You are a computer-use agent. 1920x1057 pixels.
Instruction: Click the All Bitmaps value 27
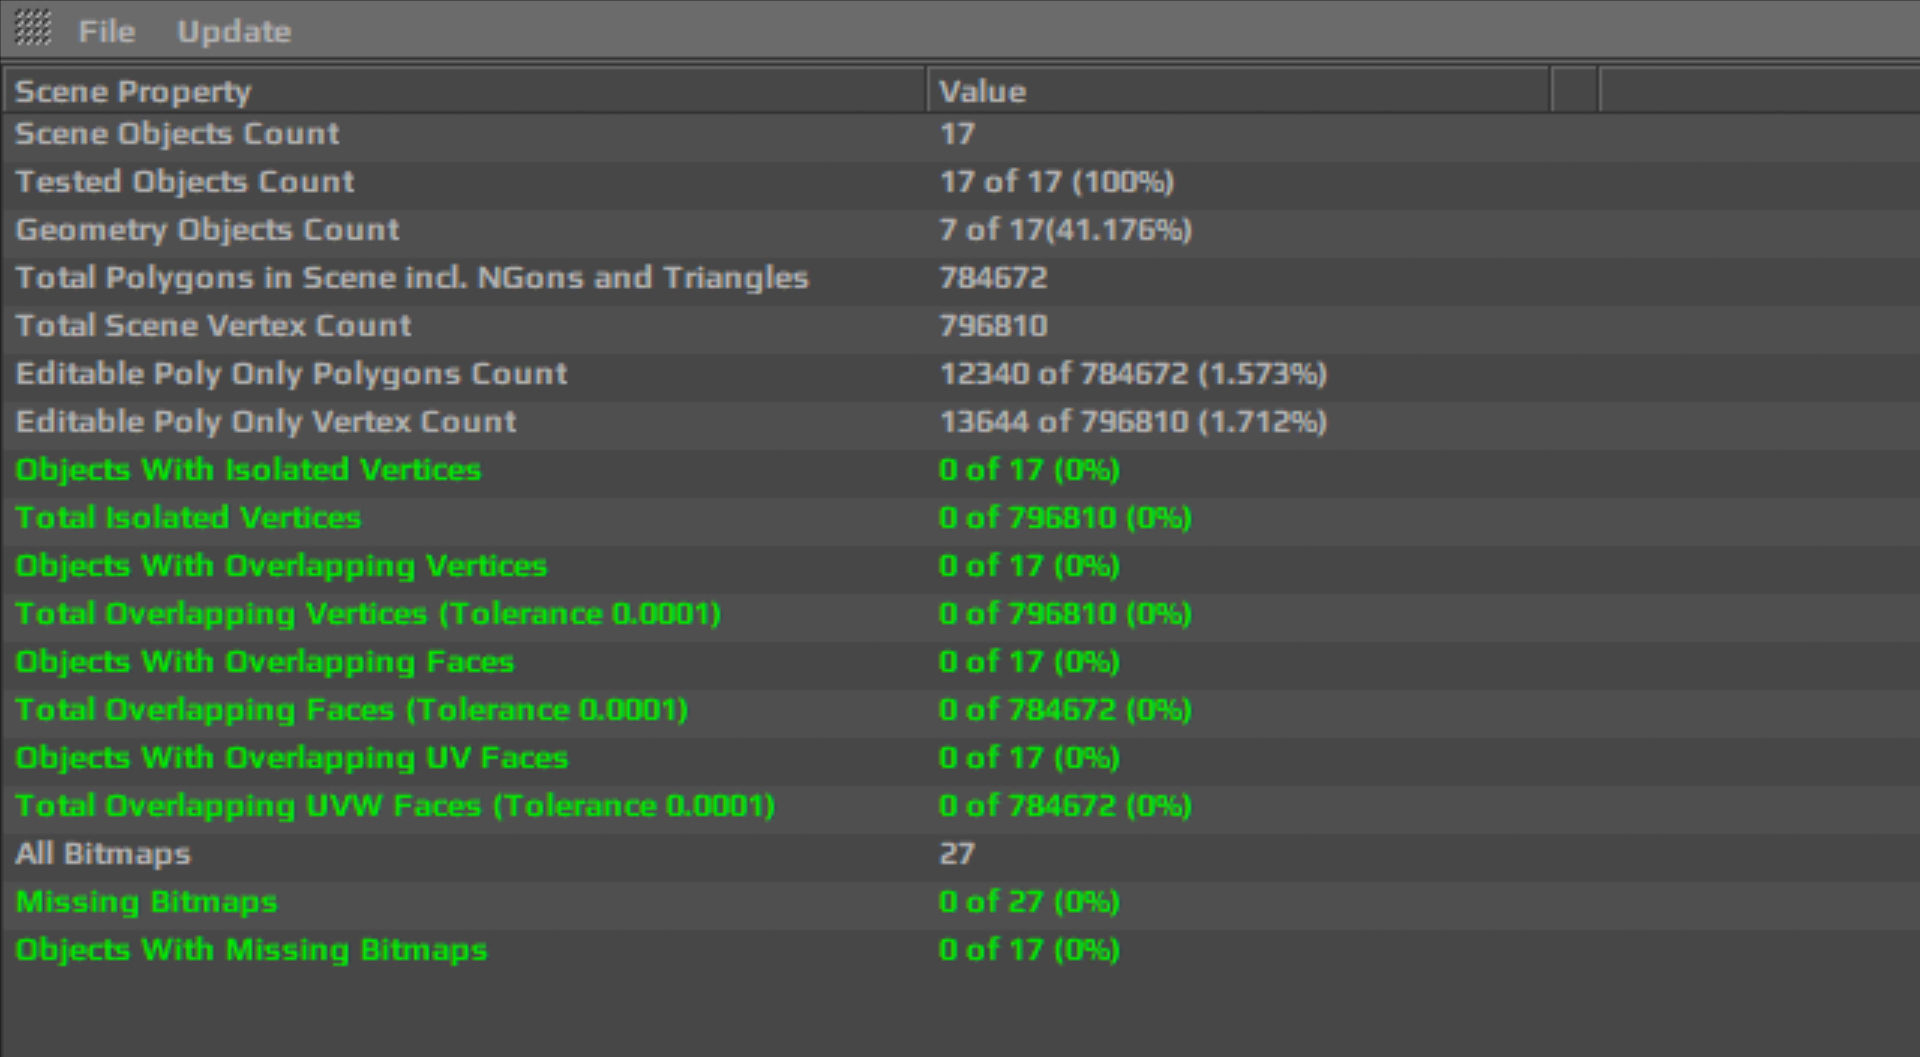(x=957, y=854)
